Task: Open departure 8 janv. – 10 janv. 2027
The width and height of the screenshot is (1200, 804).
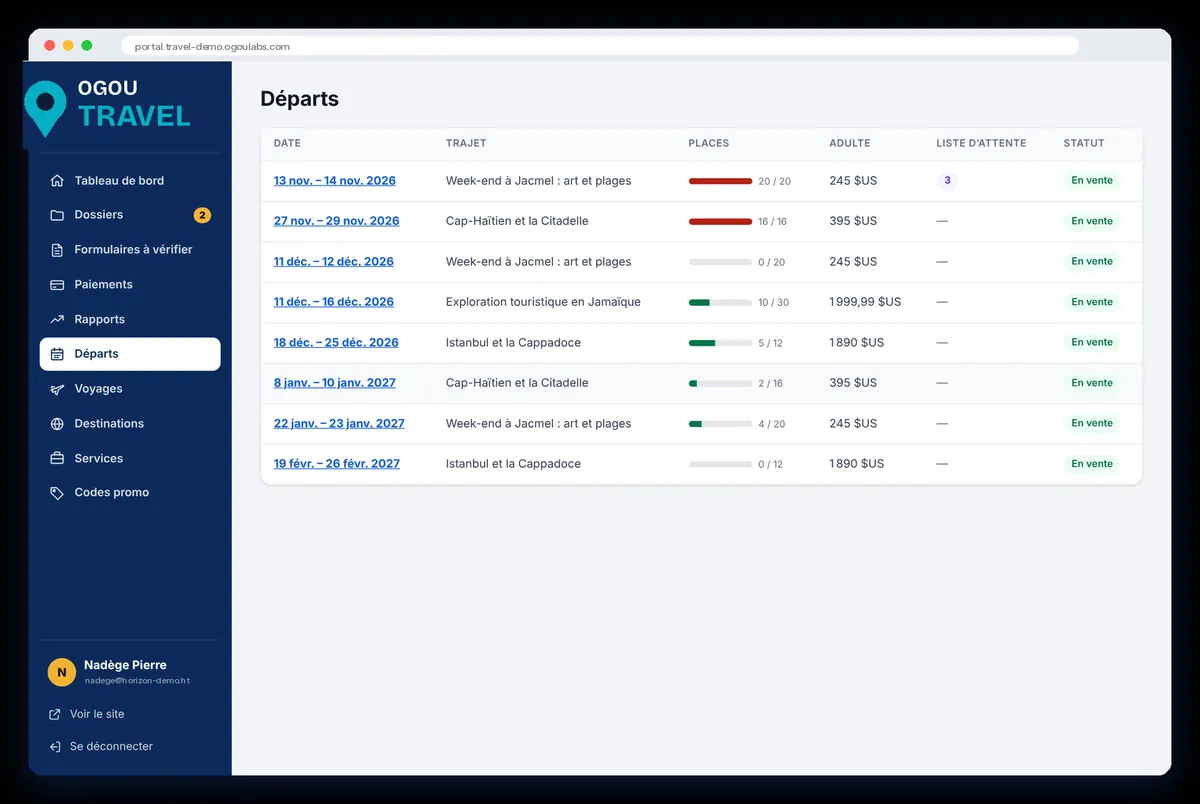Action: 335,383
